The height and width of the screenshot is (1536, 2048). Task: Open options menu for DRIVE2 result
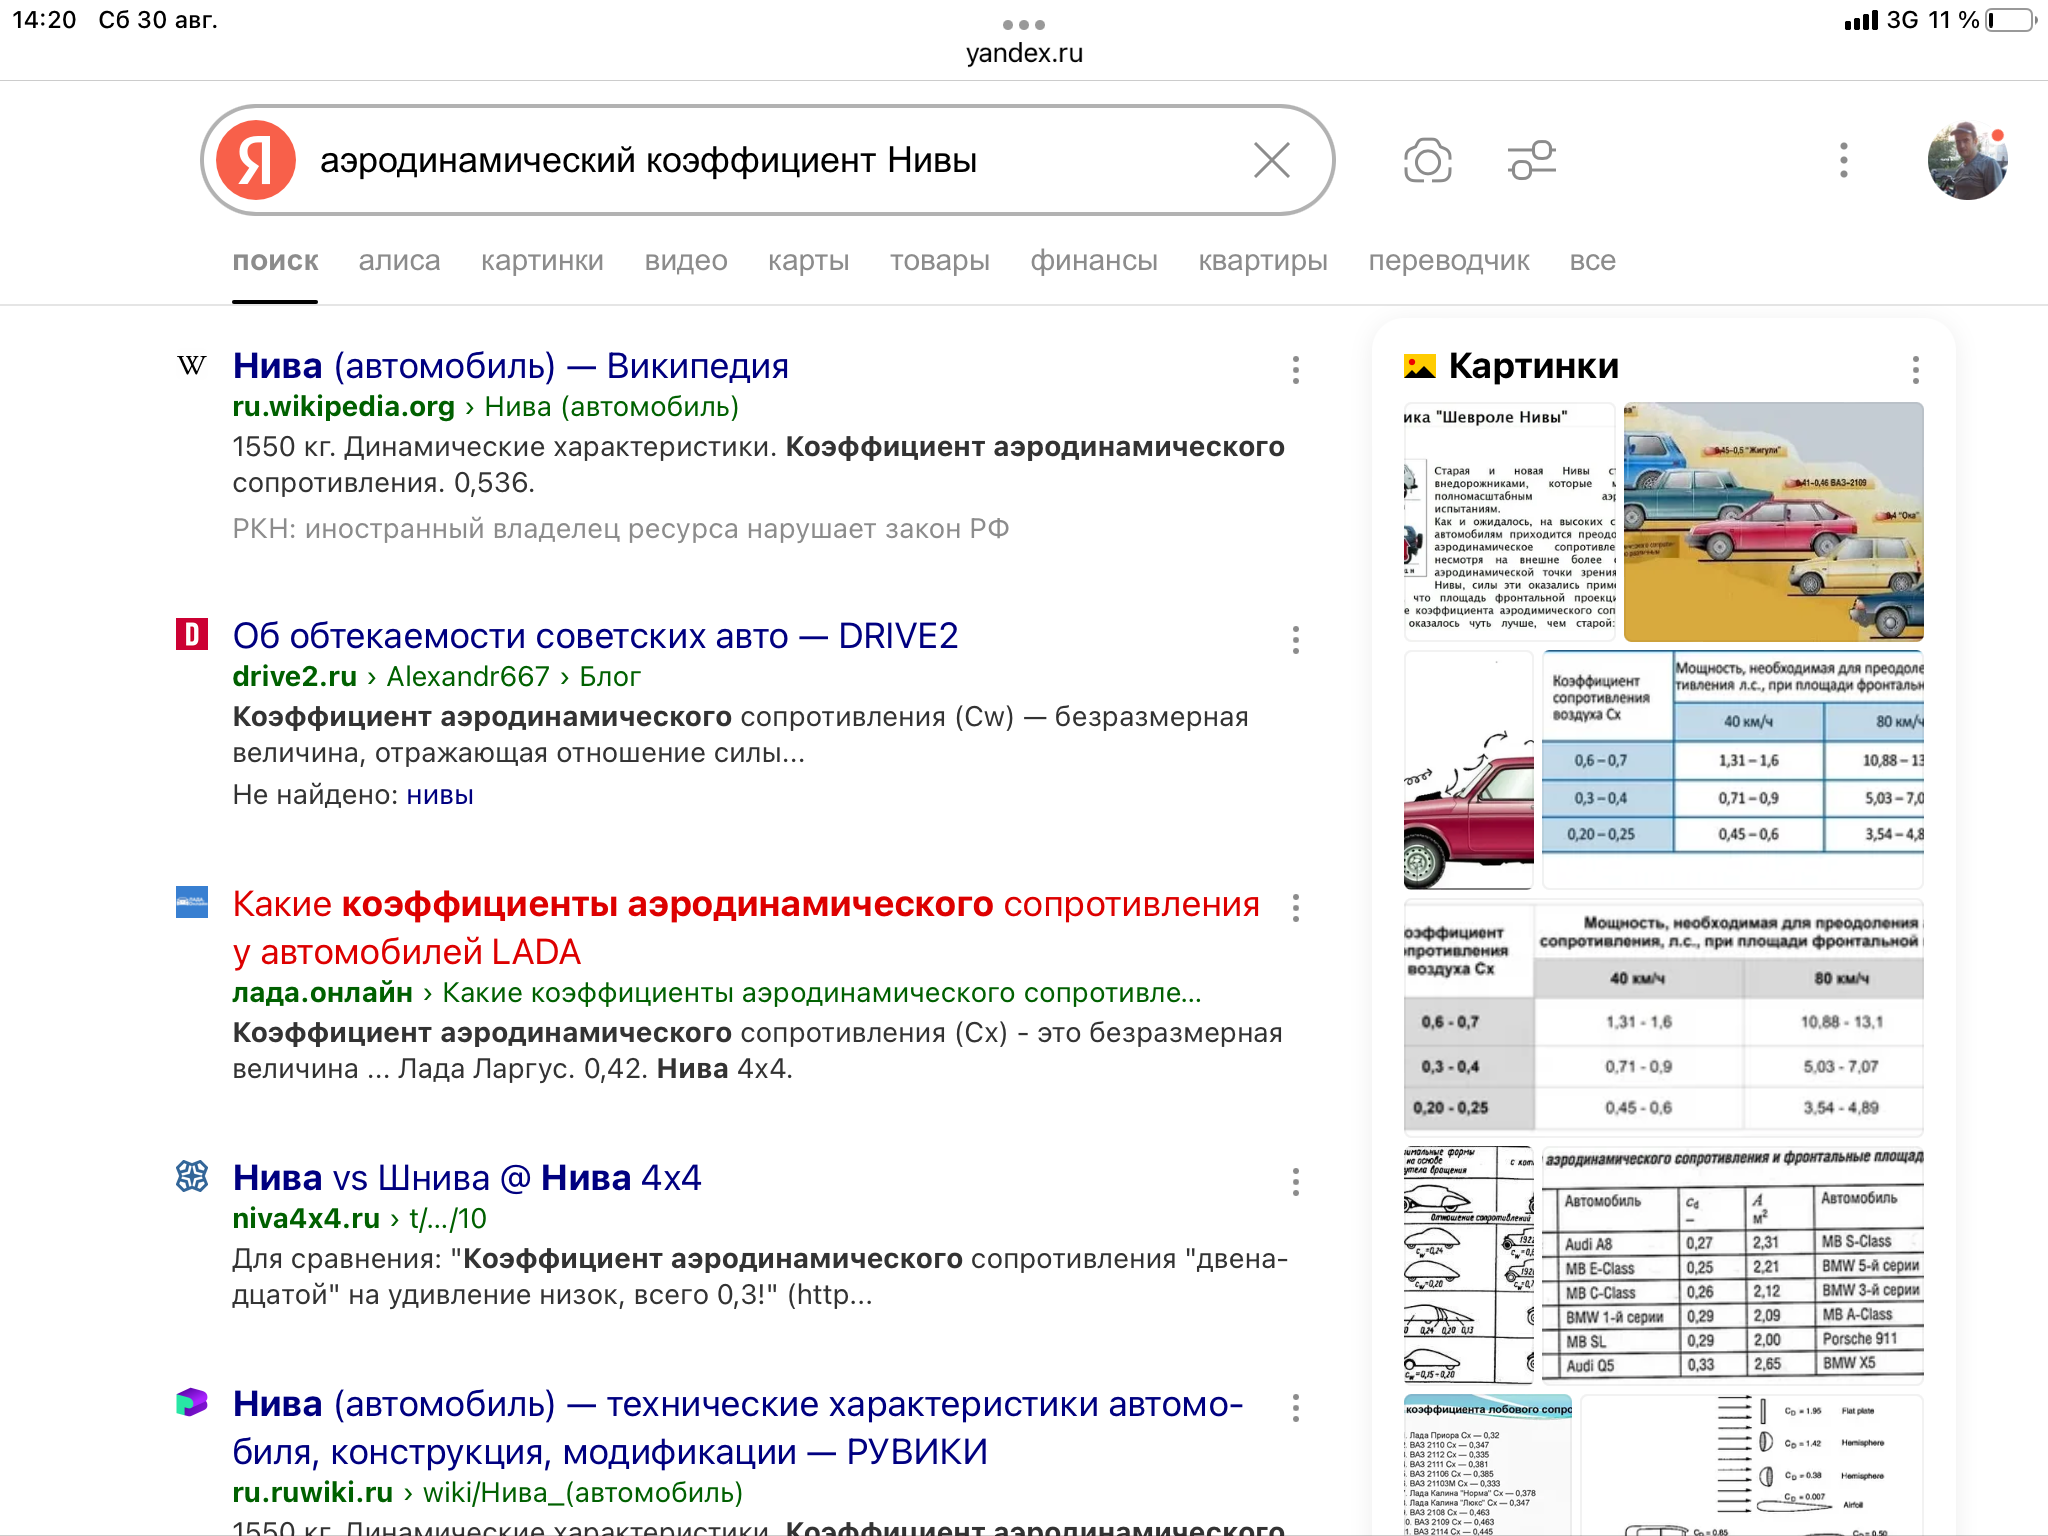(1295, 640)
